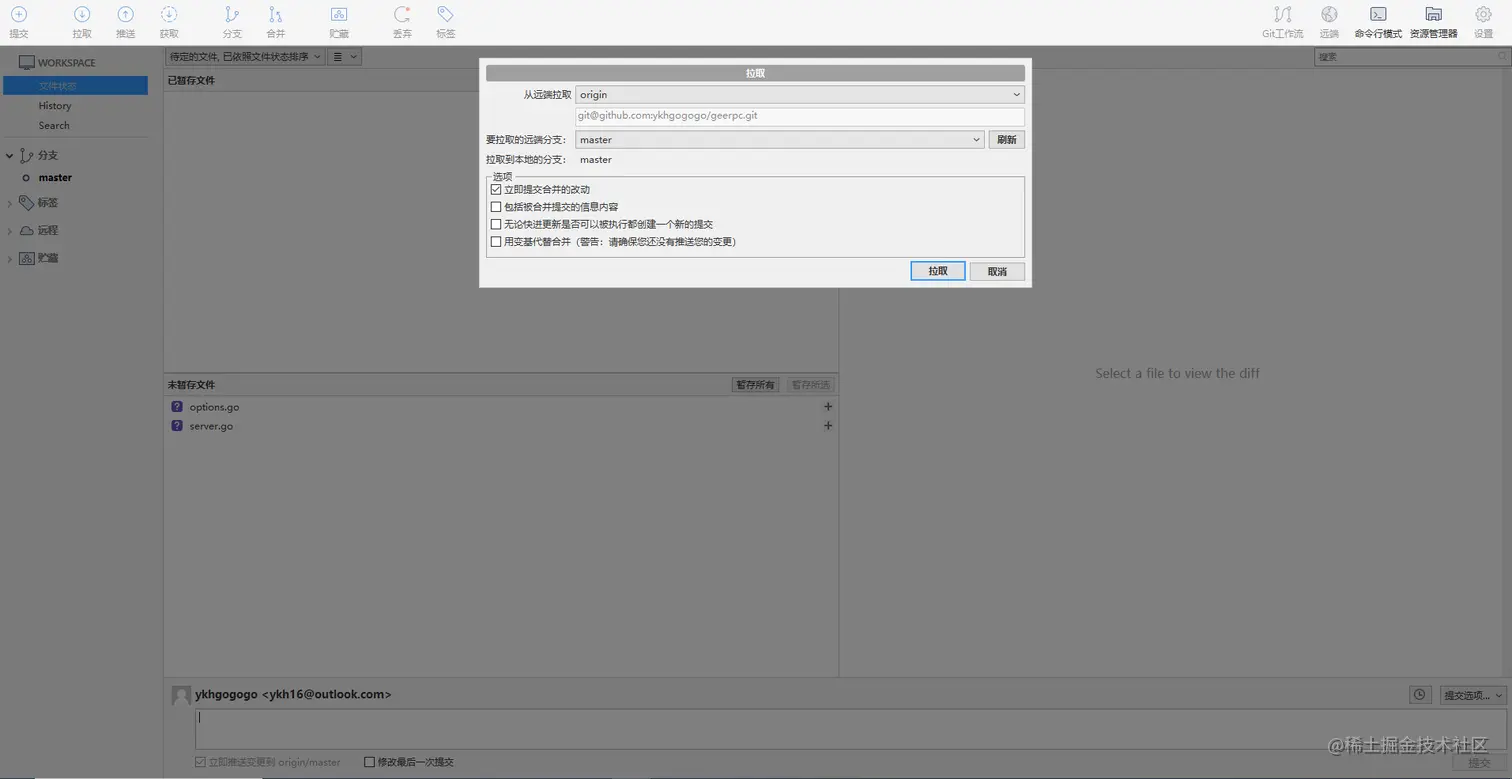
Task: Click the 刷新 button
Action: 1007,140
